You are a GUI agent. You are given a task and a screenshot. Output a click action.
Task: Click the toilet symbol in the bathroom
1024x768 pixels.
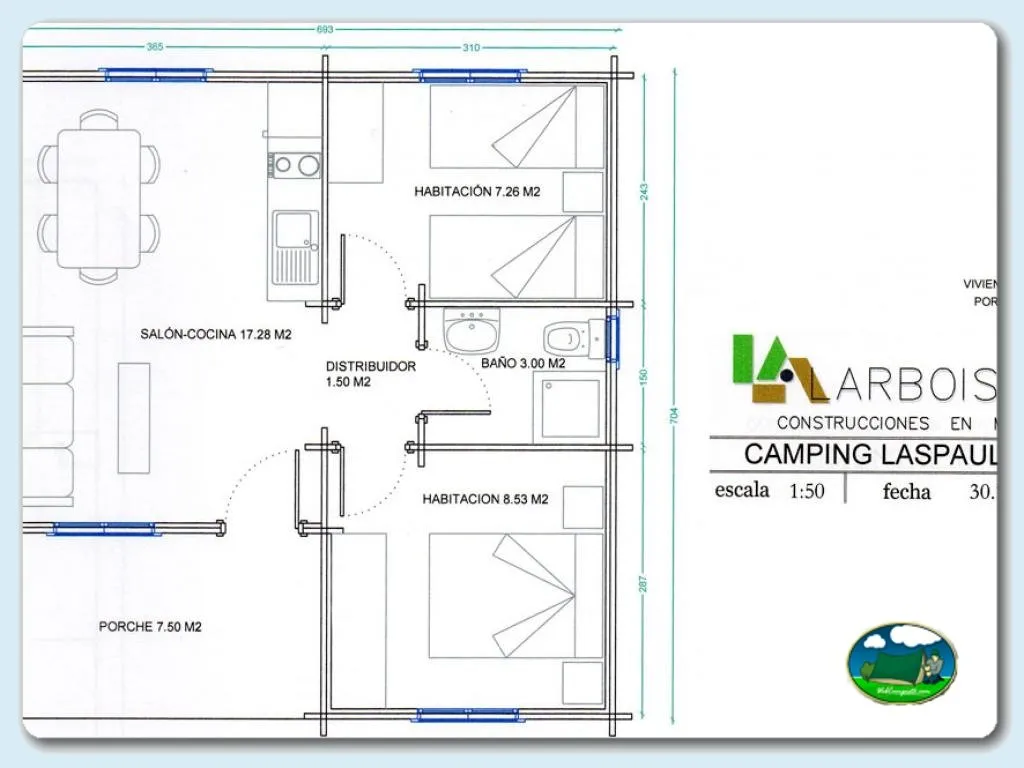tap(575, 338)
